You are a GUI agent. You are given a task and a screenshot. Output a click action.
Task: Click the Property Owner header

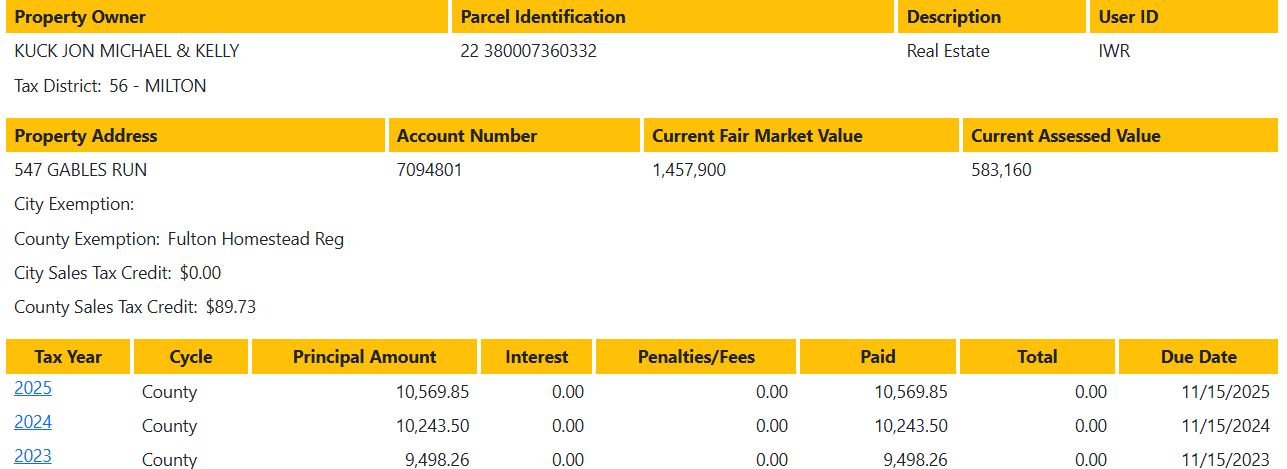point(80,17)
